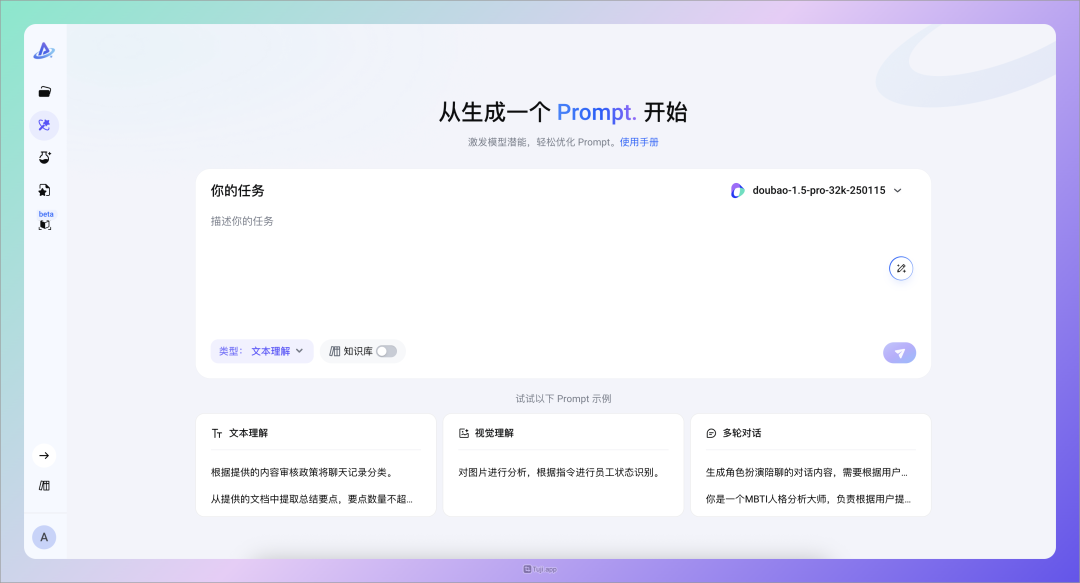The image size is (1080, 583).
Task: Select example 对图片进行分析，根据指令进行员工状态识别
Action: pyautogui.click(x=561, y=473)
